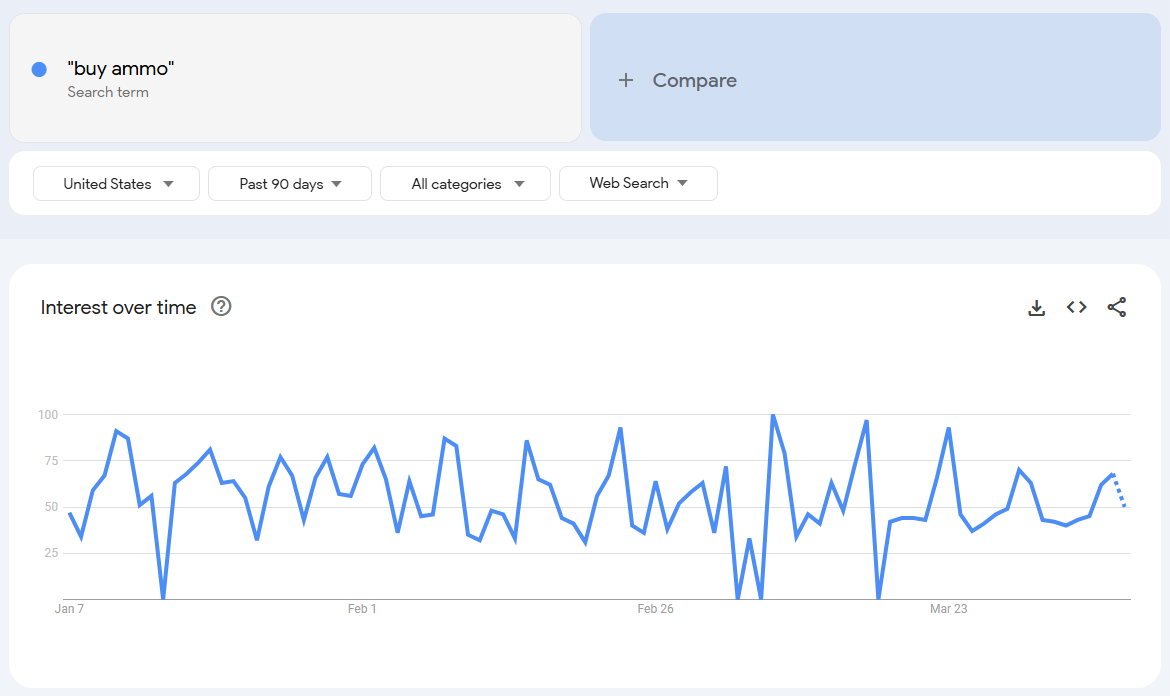Click the plus icon beside Compare
Viewport: 1170px width, 696px height.
point(626,80)
